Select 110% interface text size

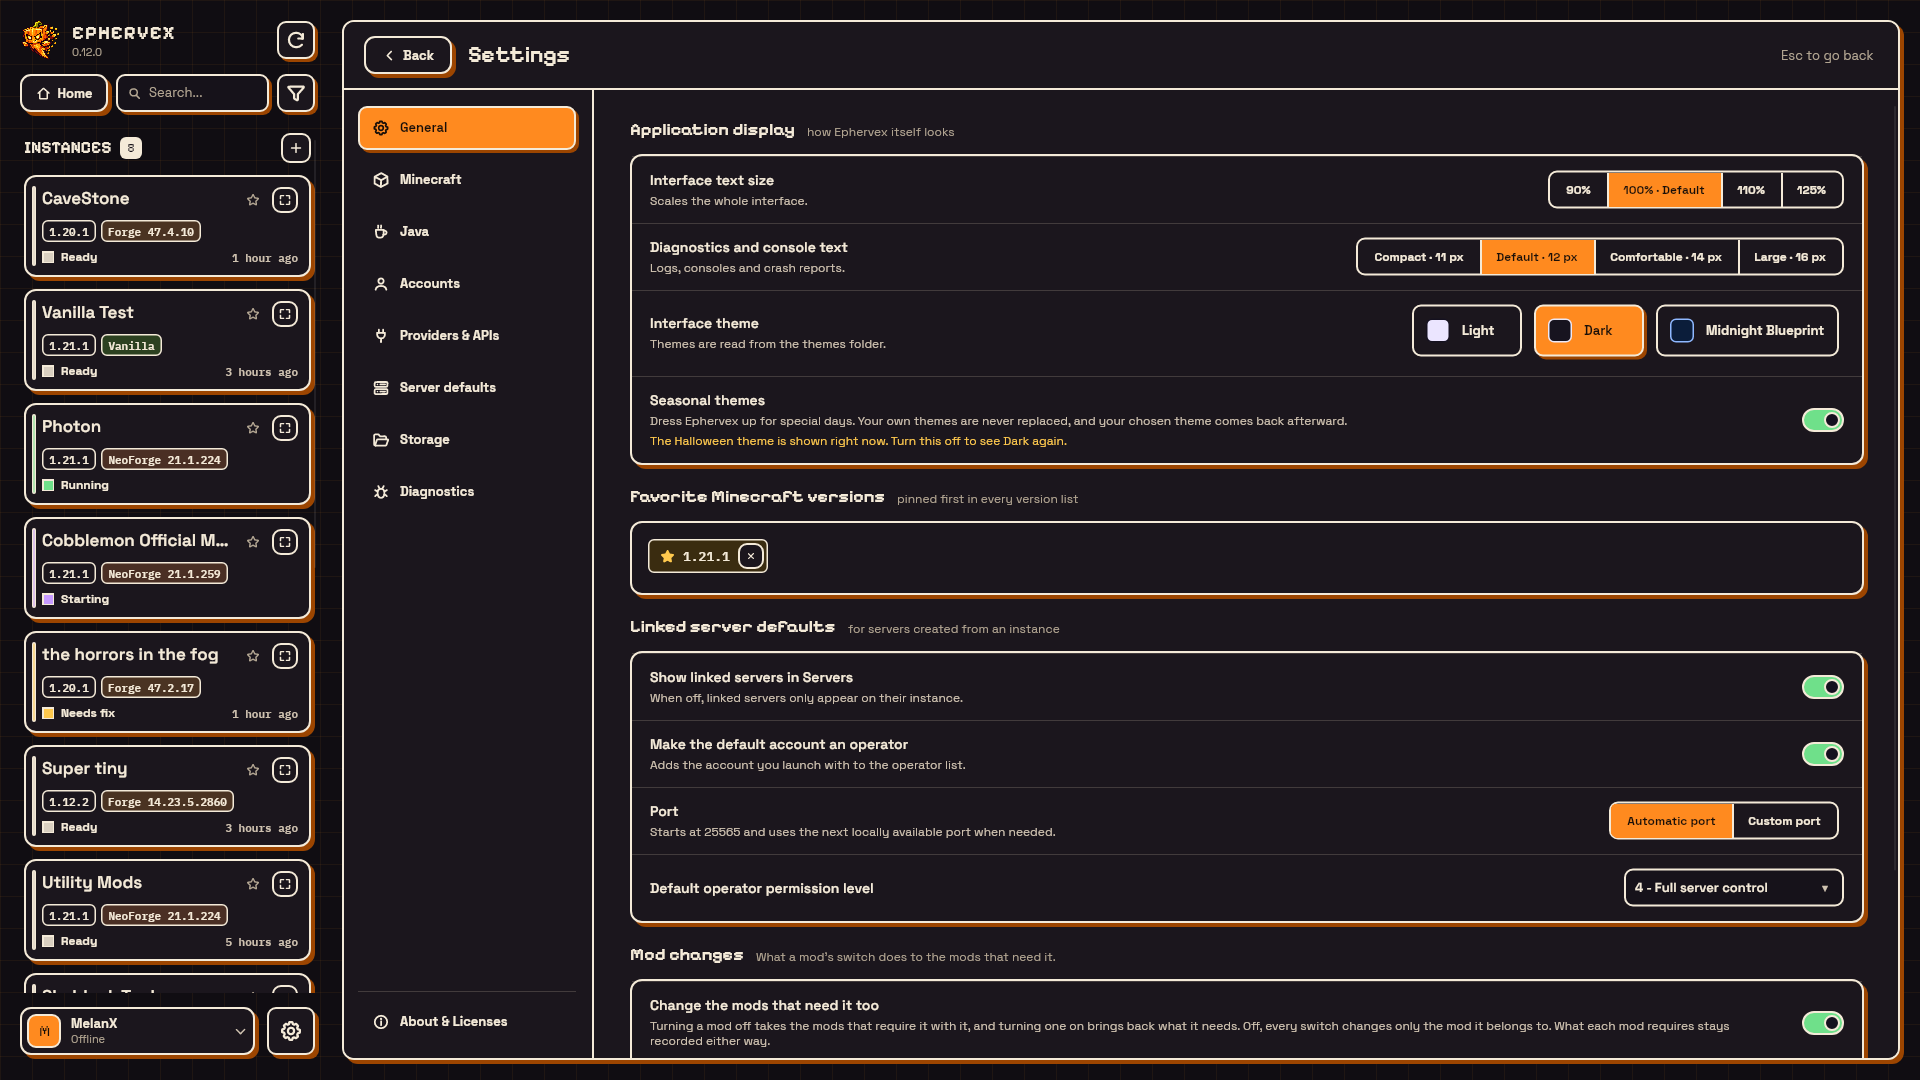coord(1751,190)
